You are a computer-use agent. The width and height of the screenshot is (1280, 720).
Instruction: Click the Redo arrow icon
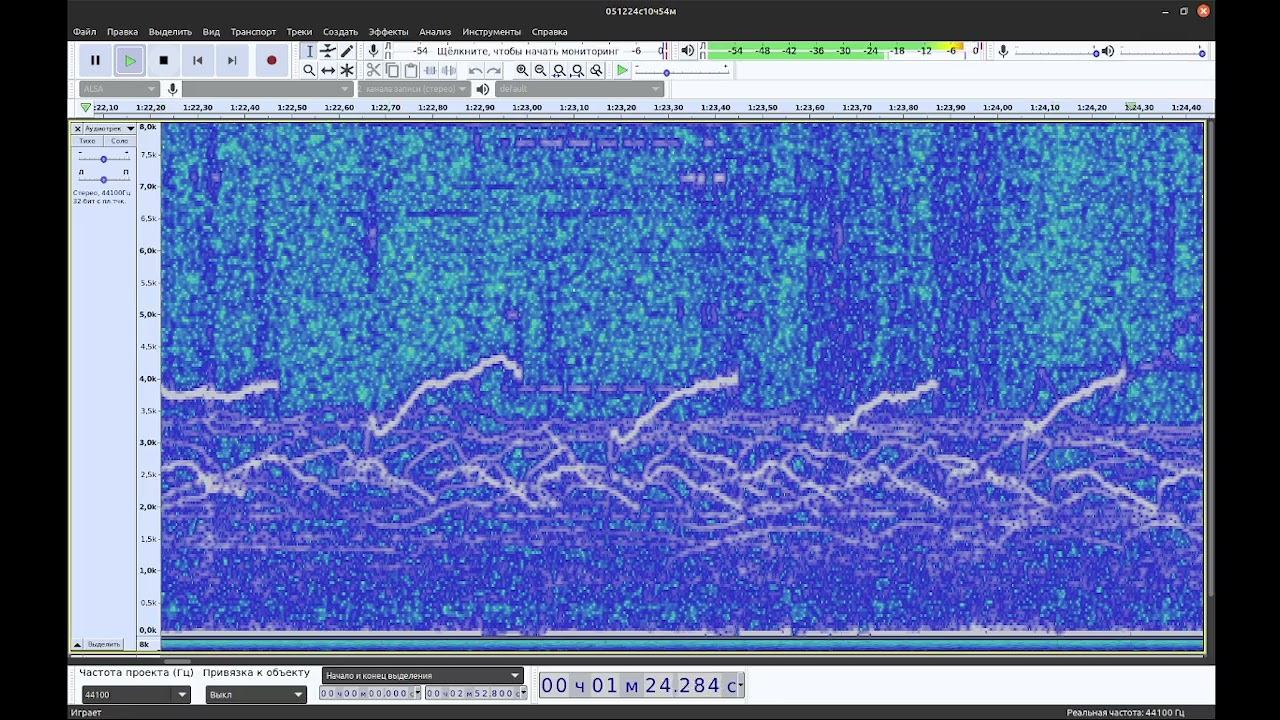coord(493,70)
